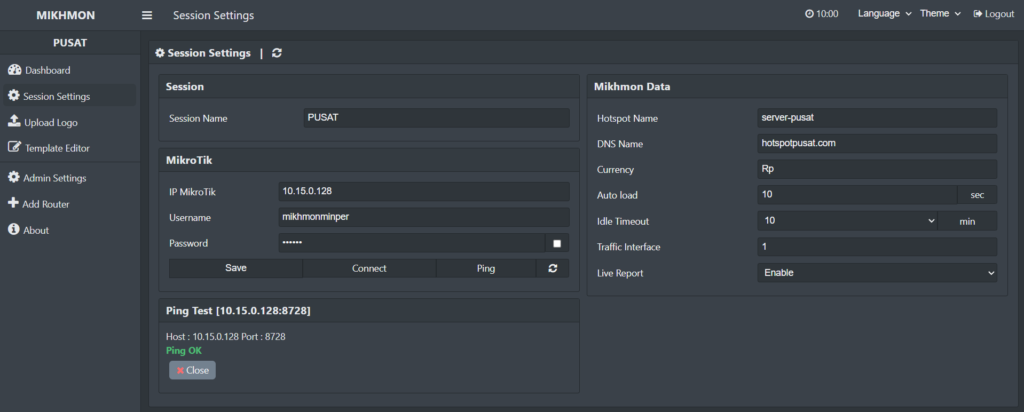The width and height of the screenshot is (1024, 412).
Task: Expand the Idle Timeout dropdown
Action: pos(848,221)
